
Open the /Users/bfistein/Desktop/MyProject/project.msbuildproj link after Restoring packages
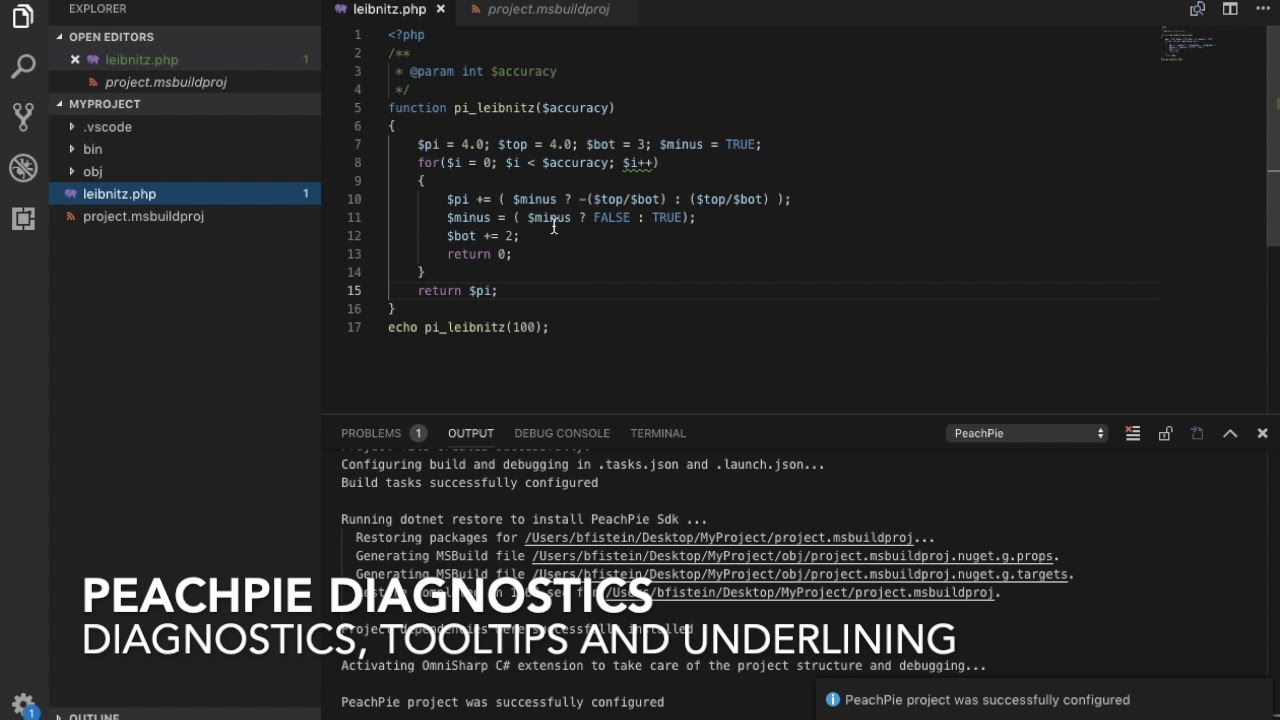click(x=719, y=538)
